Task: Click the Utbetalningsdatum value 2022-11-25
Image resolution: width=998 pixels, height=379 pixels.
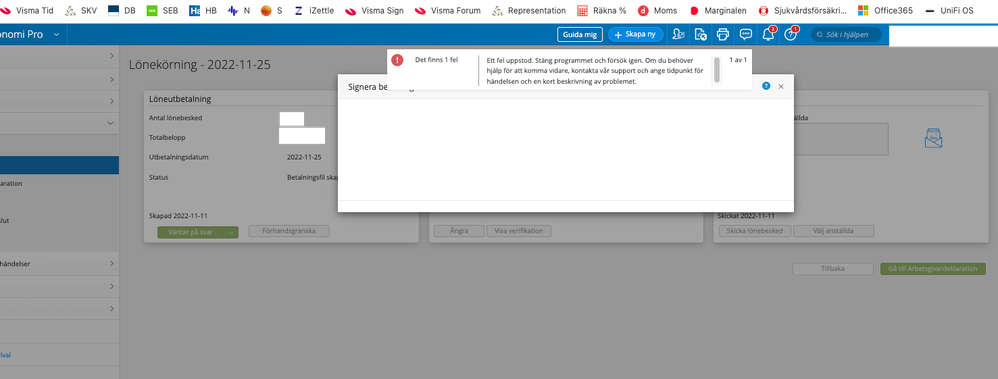Action: (304, 157)
